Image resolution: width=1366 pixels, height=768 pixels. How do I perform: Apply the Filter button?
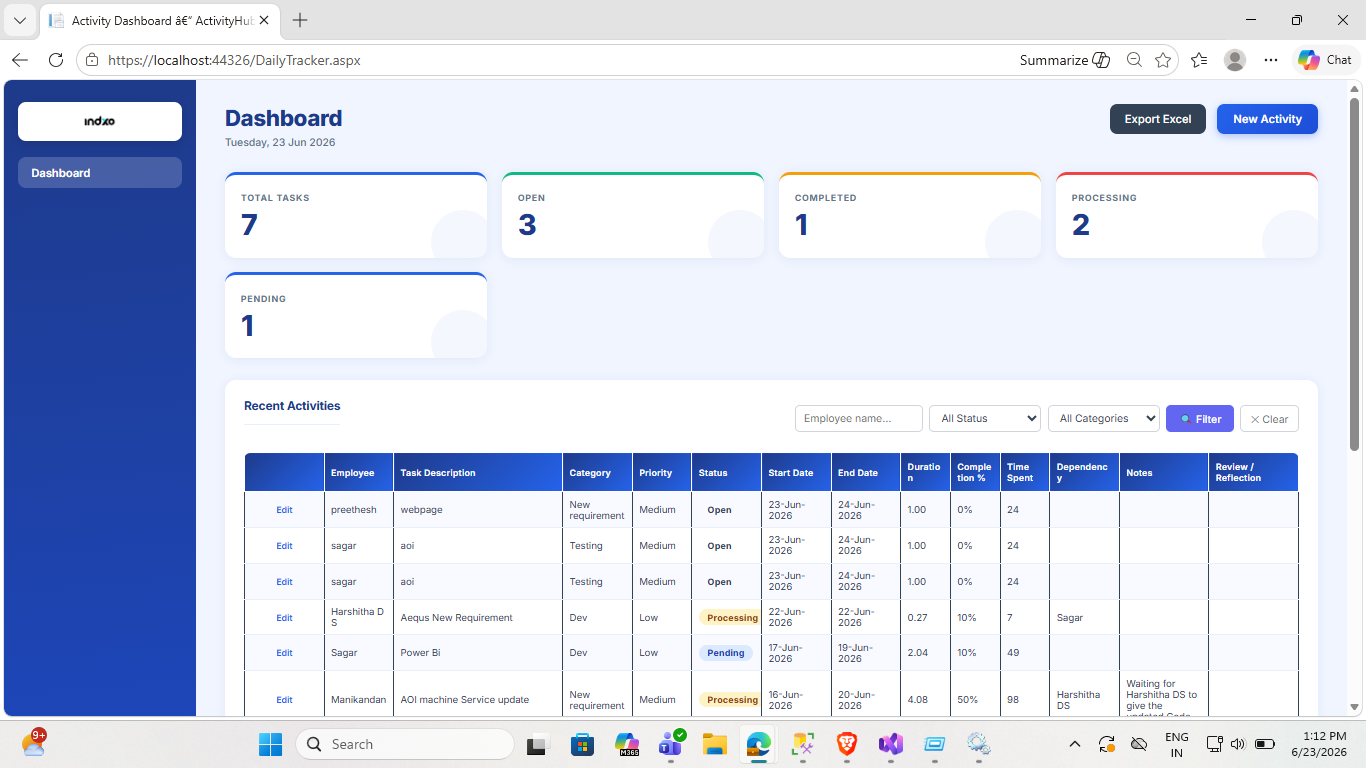(x=1200, y=419)
